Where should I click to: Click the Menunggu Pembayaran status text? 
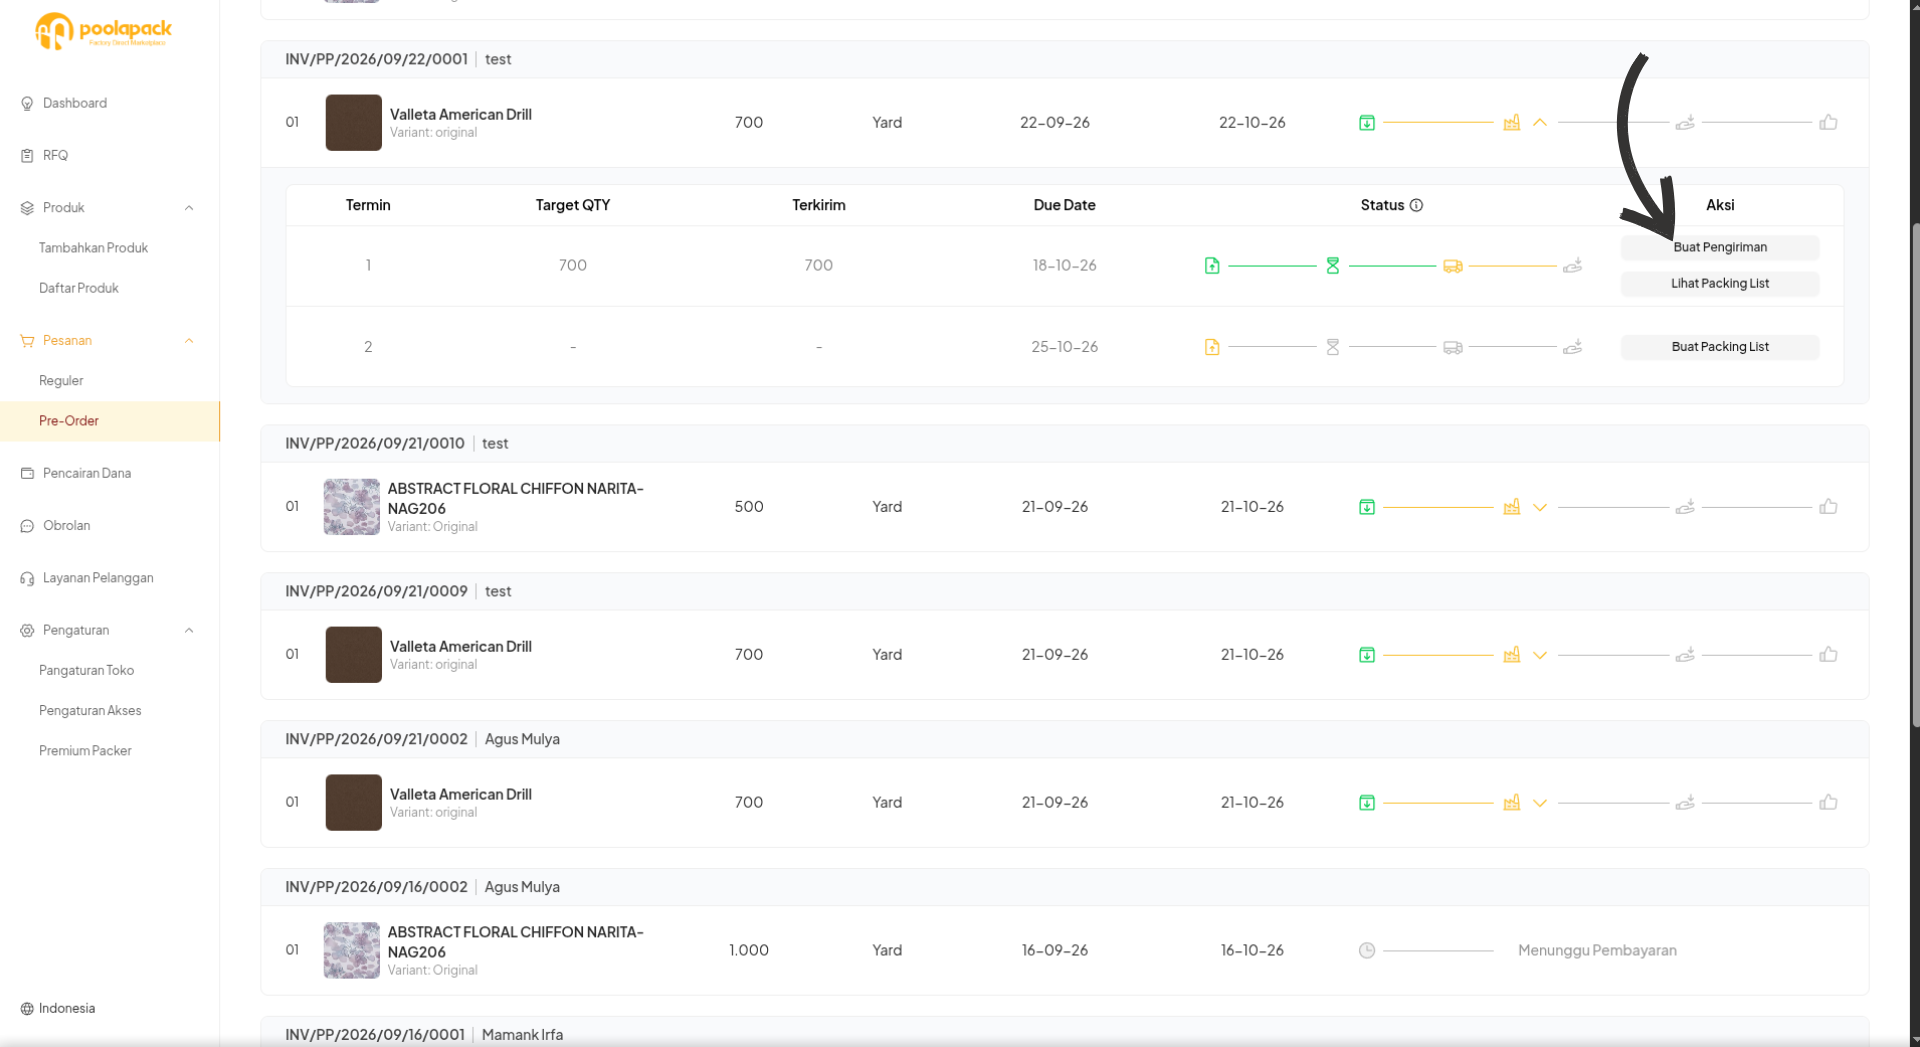tap(1597, 950)
